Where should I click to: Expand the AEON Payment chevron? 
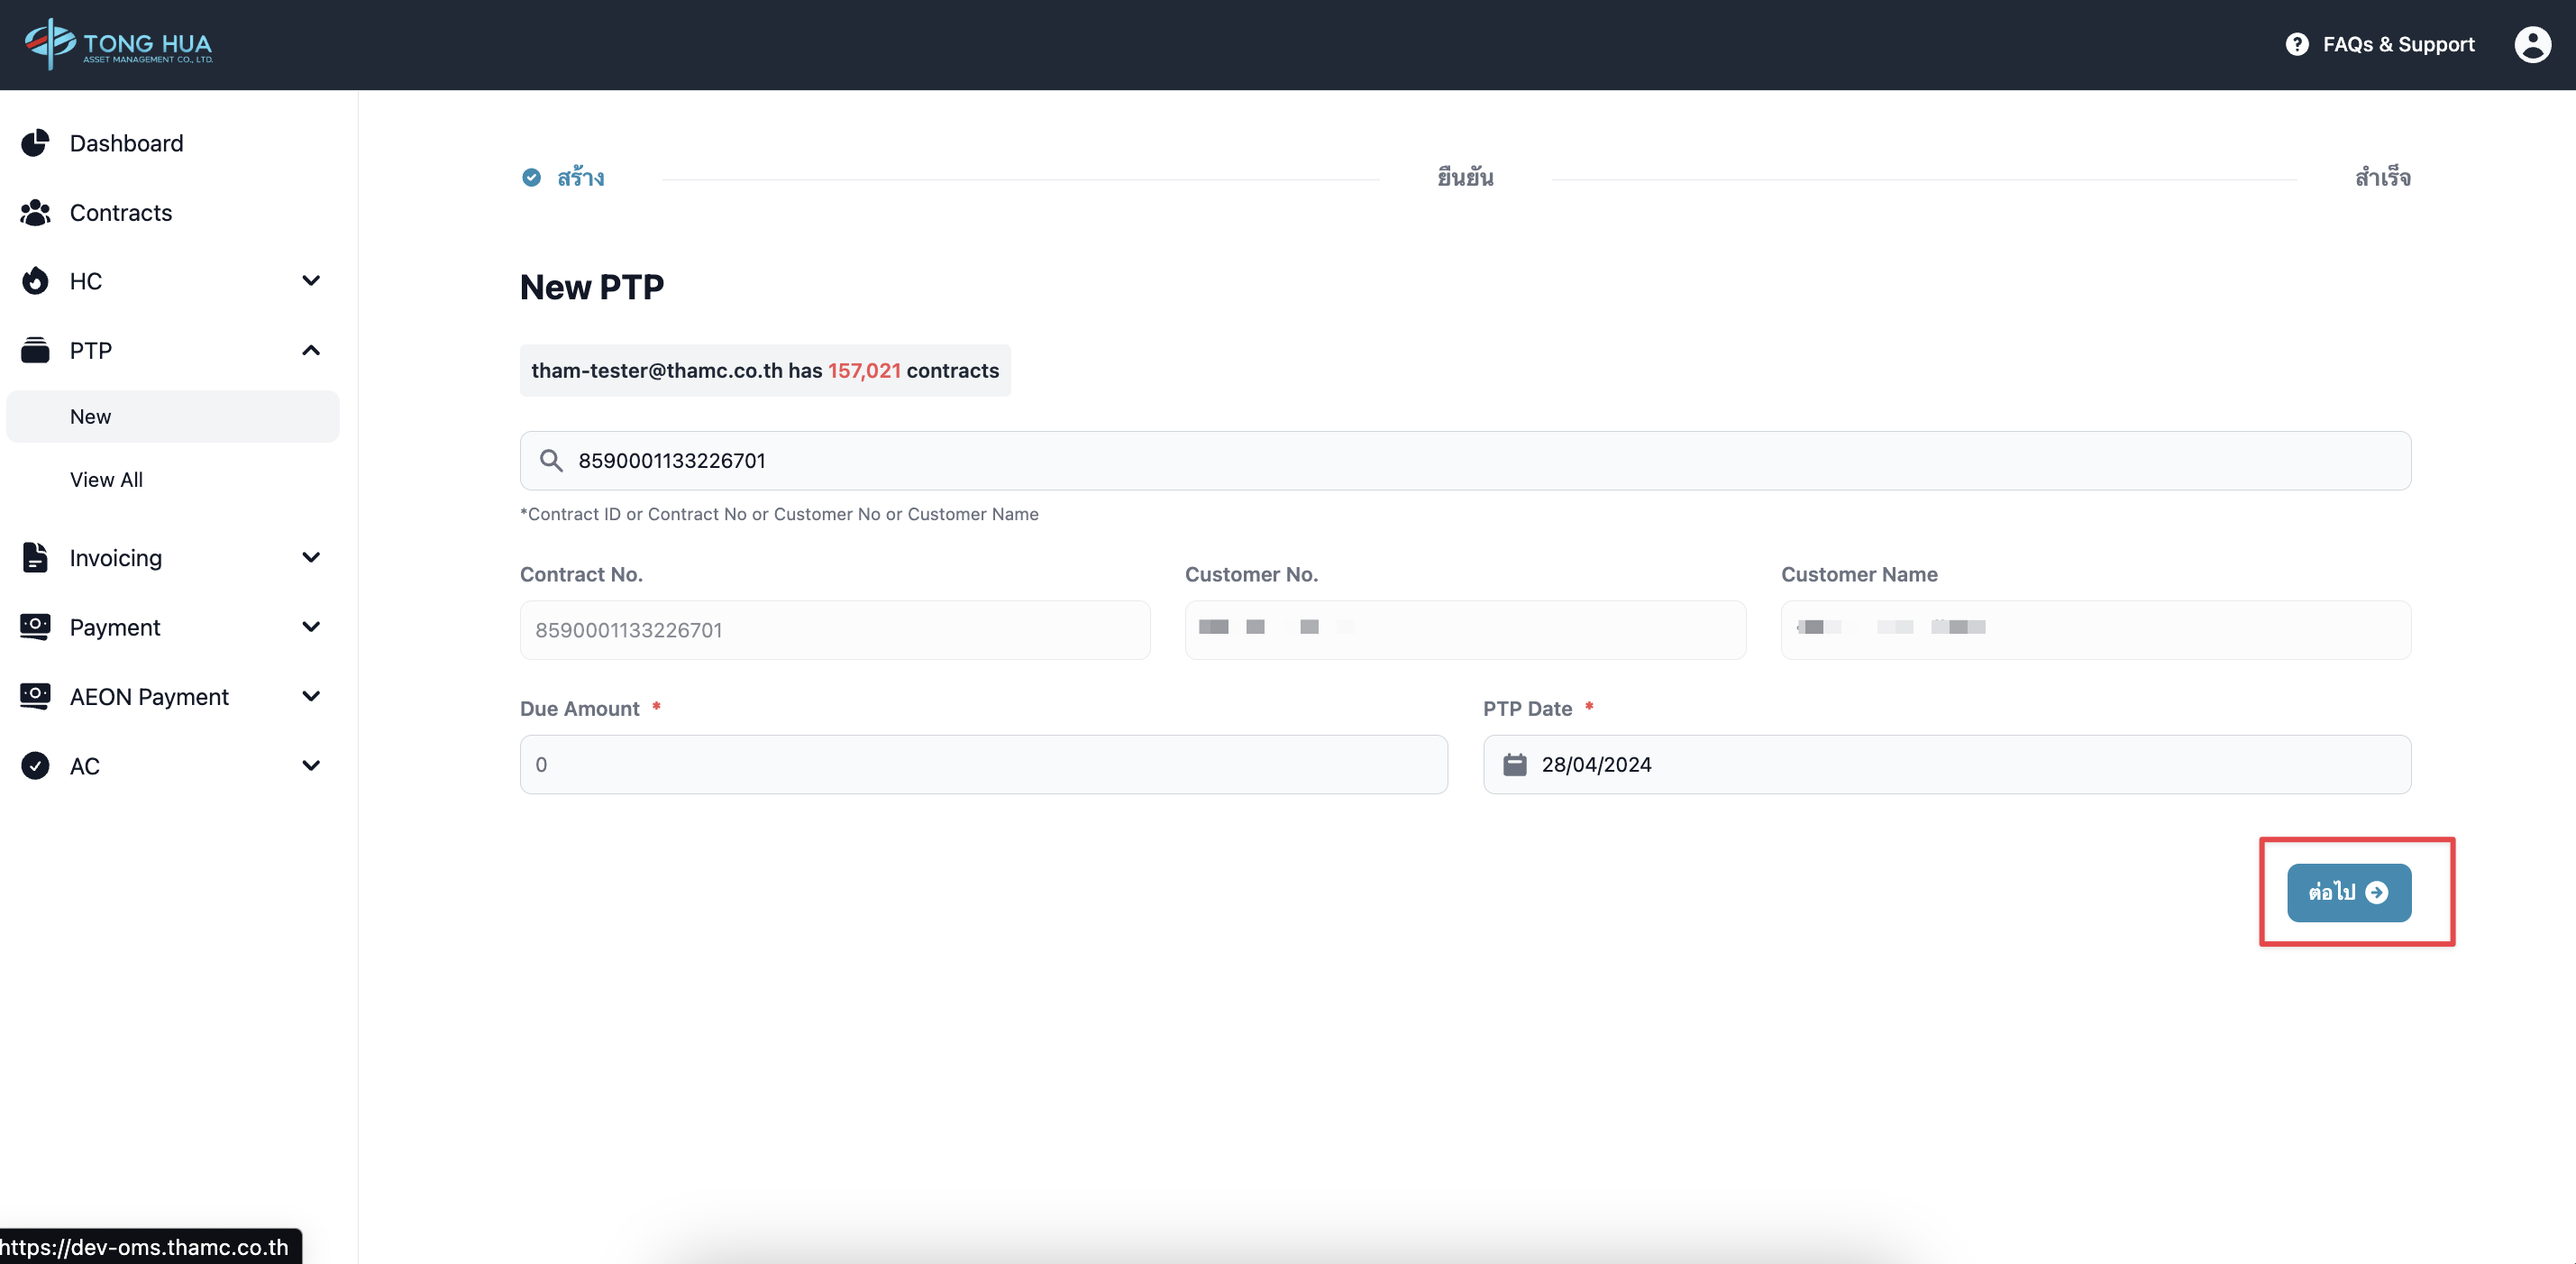[311, 696]
